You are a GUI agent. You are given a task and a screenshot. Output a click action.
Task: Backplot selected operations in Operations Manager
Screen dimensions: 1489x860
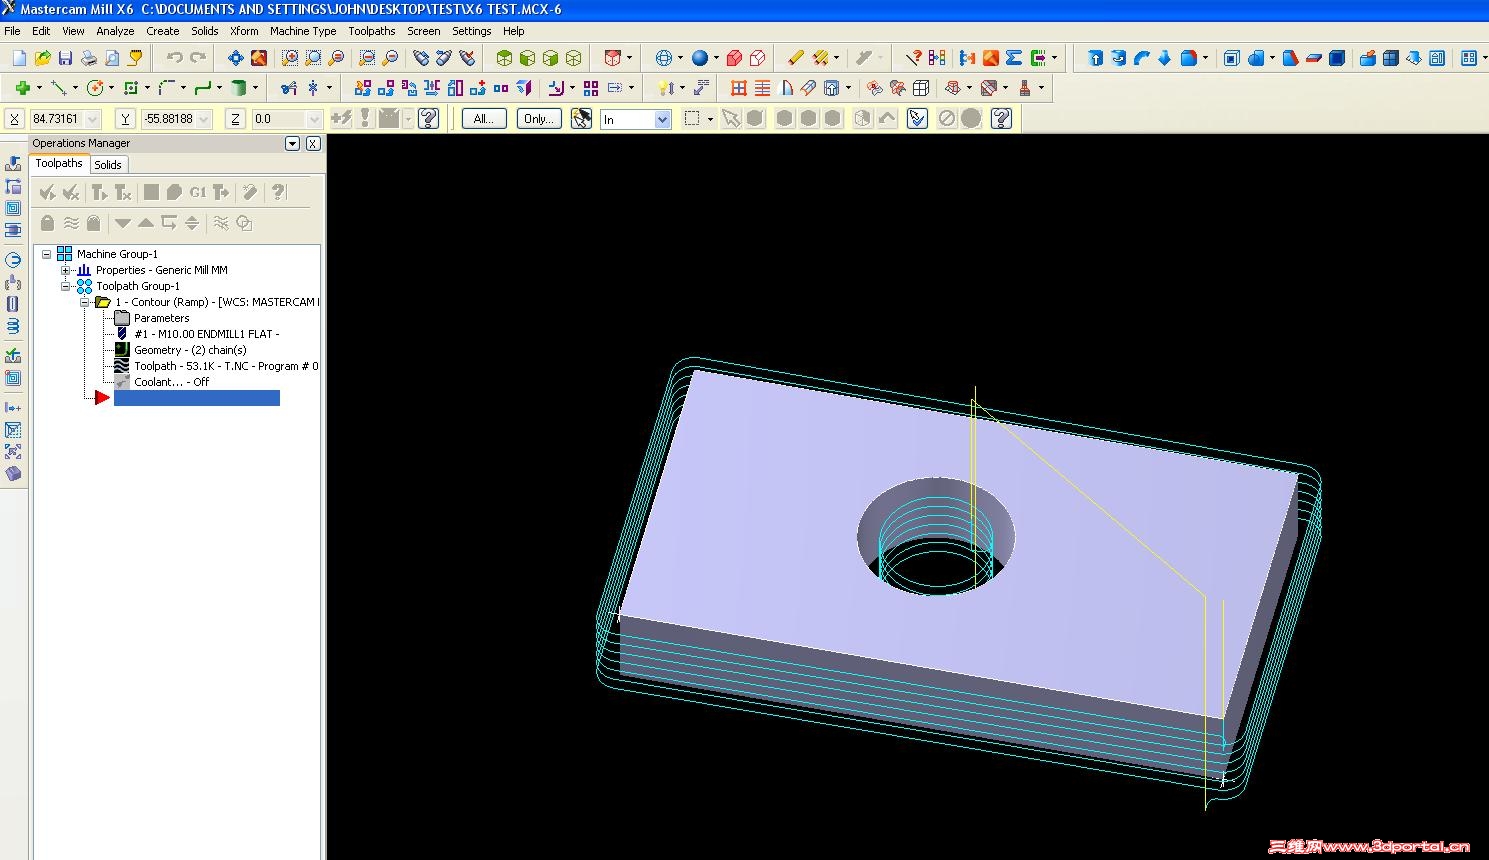click(151, 192)
